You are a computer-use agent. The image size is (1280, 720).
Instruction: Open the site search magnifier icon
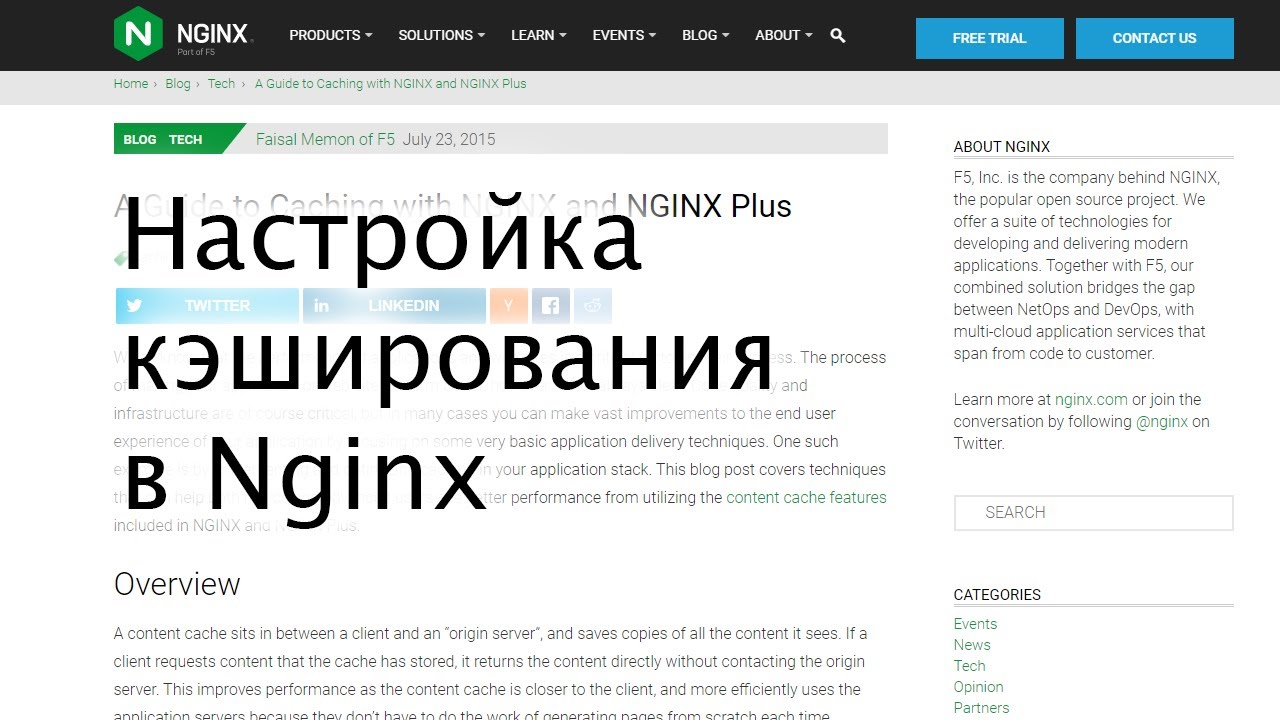click(x=838, y=35)
